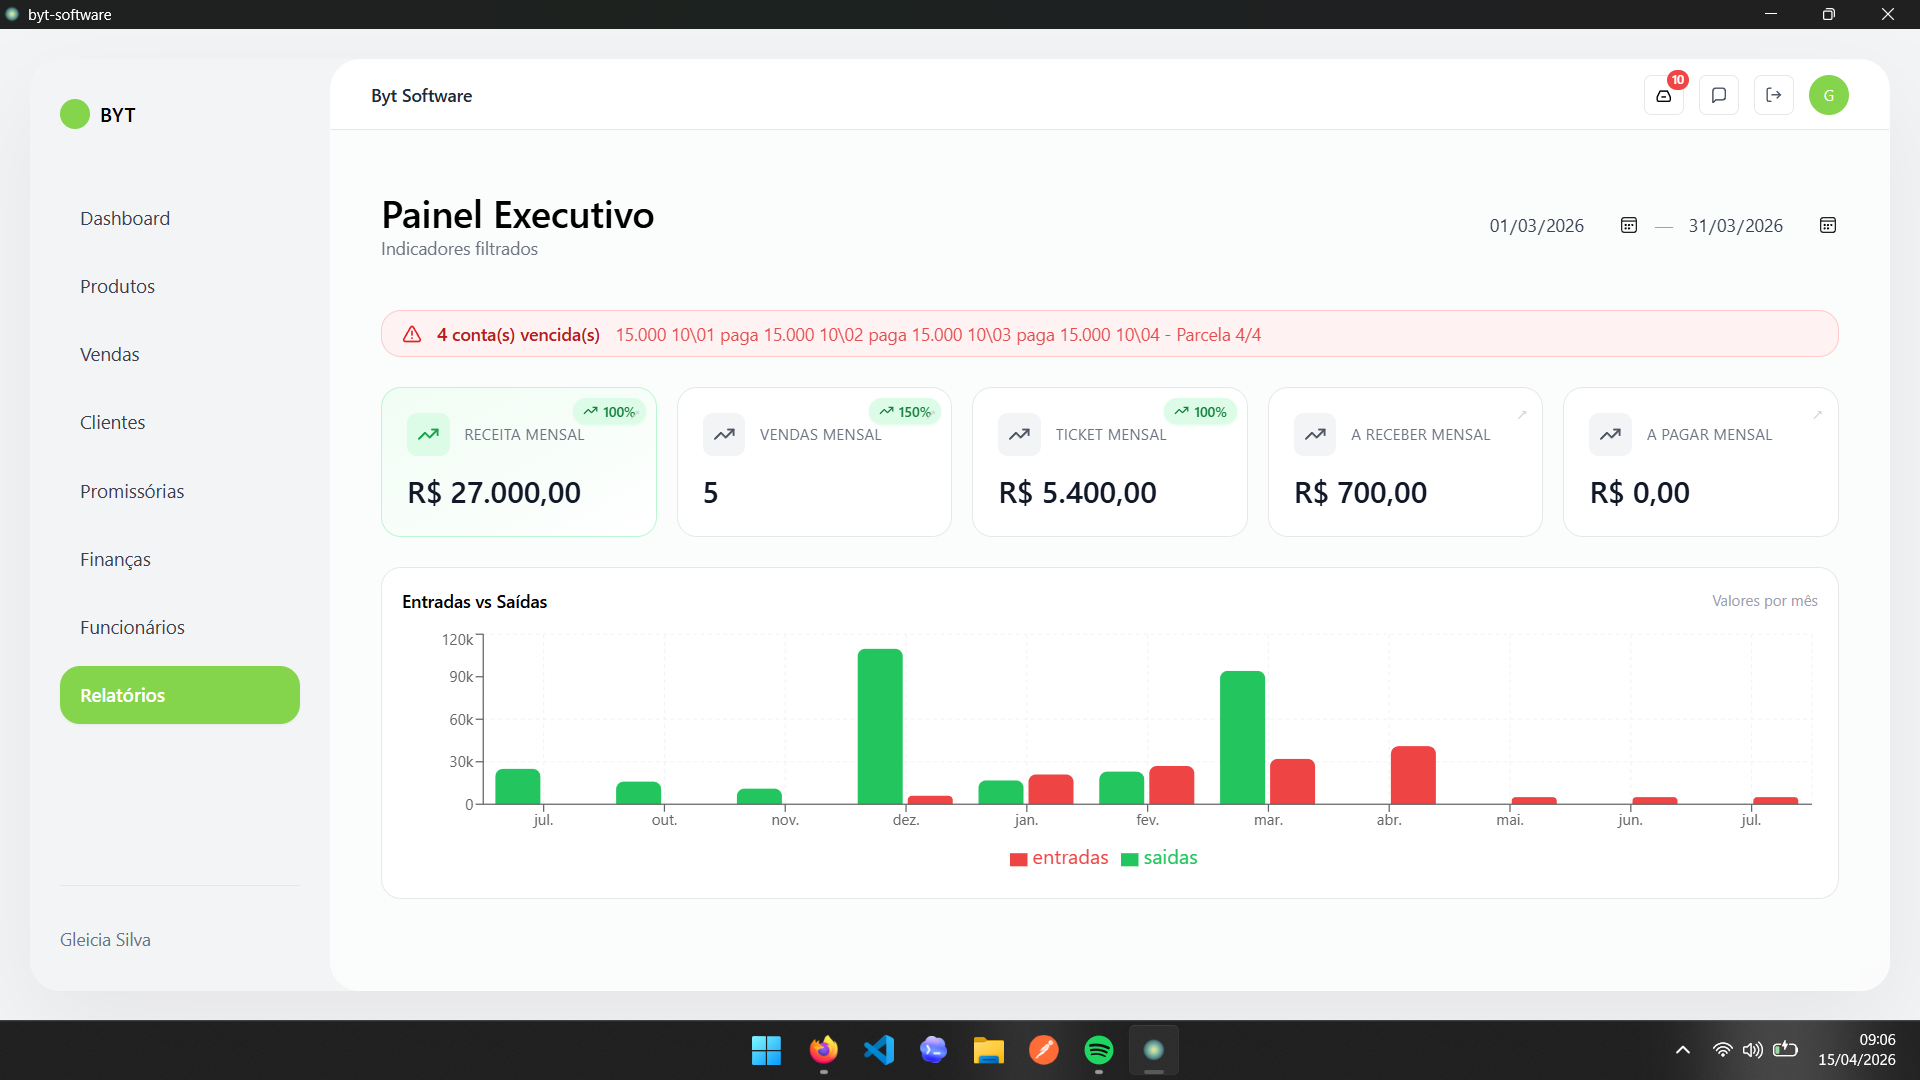
Task: Open the notifications inbox icon with badge
Action: (x=1664, y=95)
